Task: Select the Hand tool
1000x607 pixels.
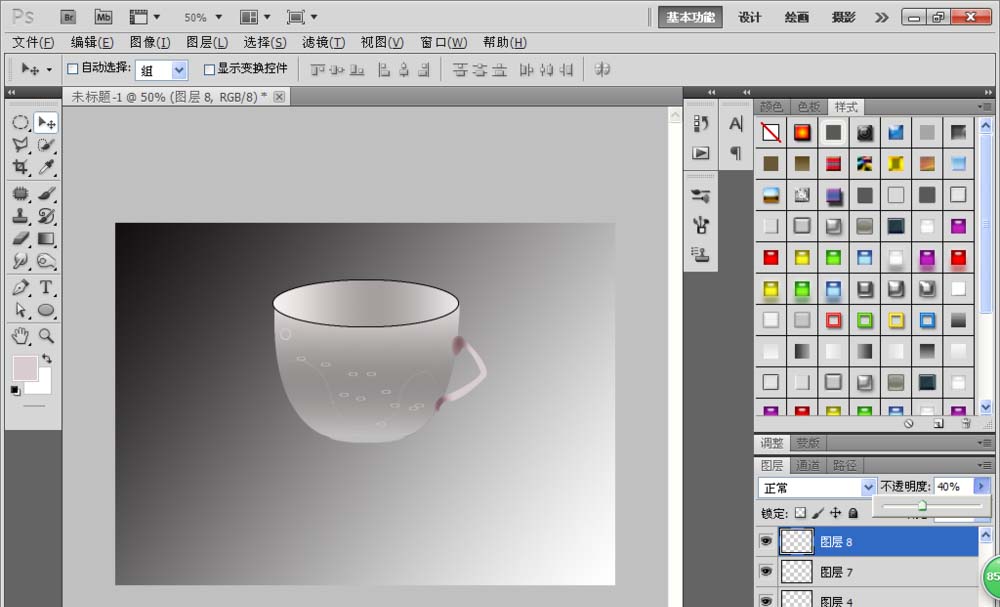Action: (x=22, y=337)
